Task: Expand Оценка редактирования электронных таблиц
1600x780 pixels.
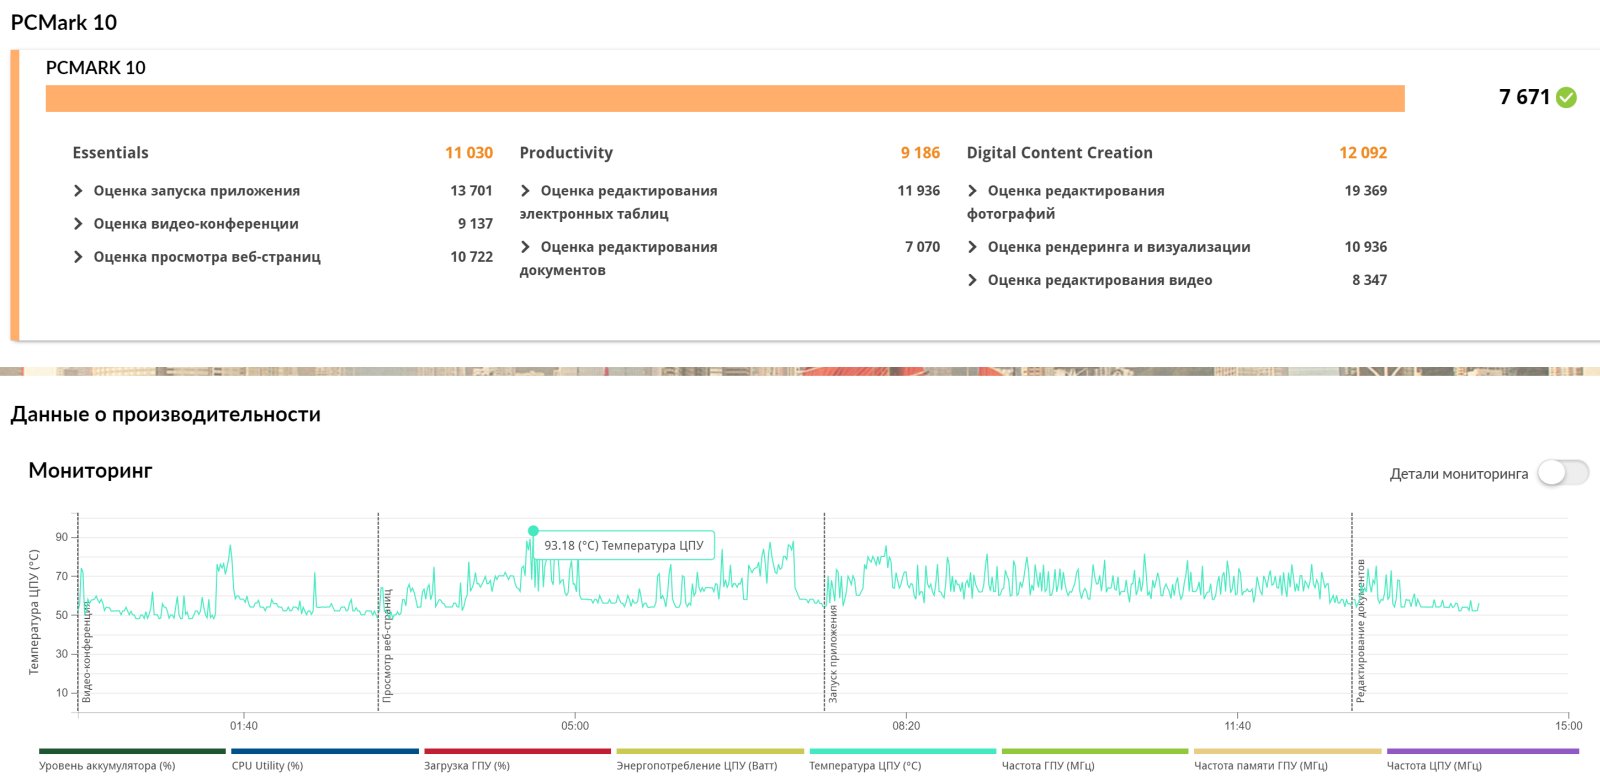Action: (525, 191)
